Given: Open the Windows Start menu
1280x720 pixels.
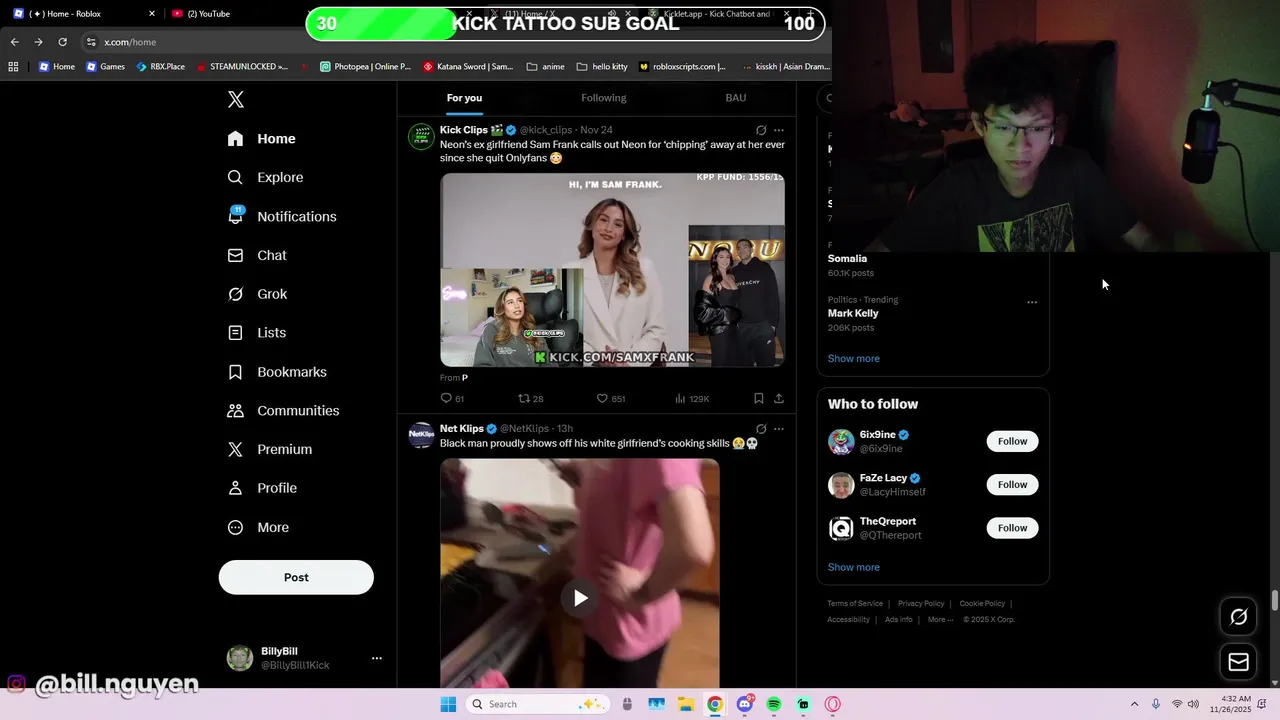Looking at the screenshot, I should pos(448,704).
